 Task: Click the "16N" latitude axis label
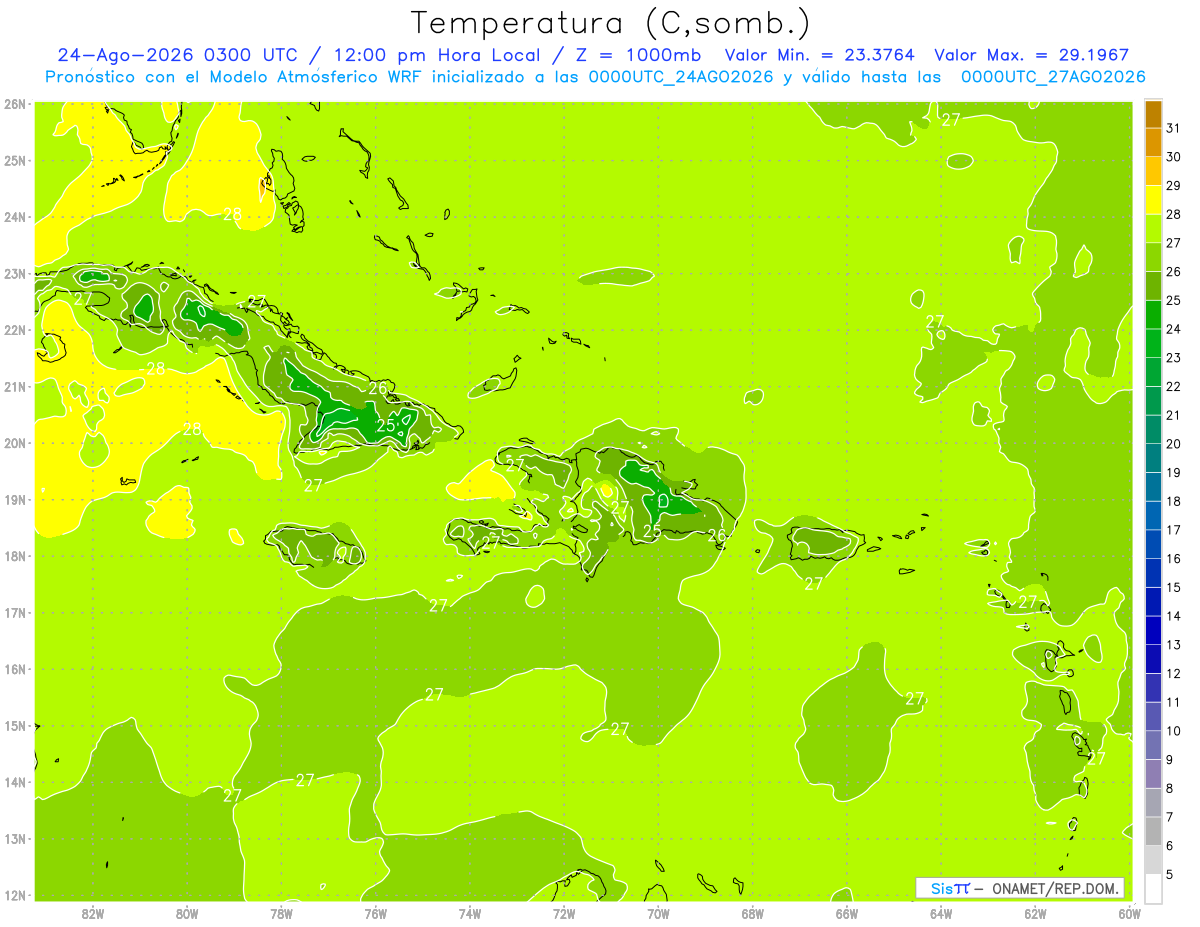click(15, 669)
